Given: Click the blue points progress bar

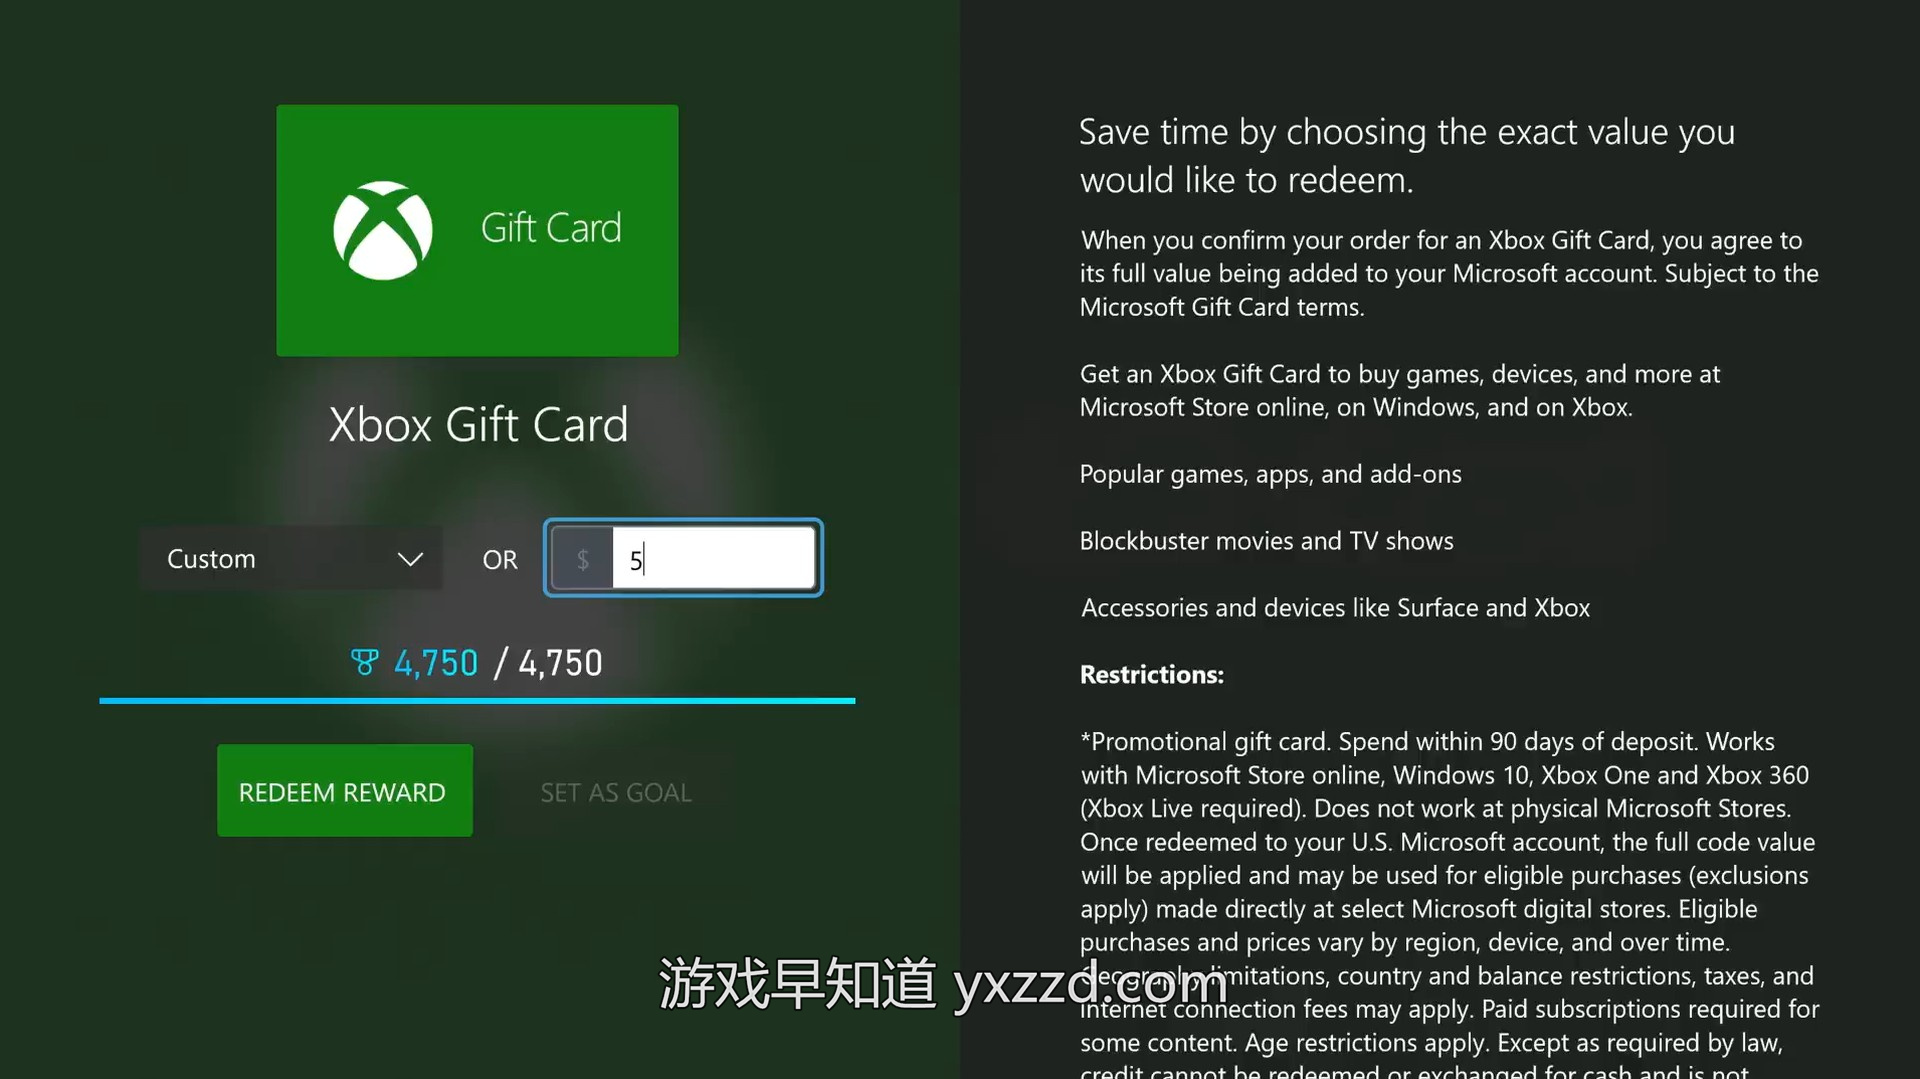Looking at the screenshot, I should [x=477, y=701].
